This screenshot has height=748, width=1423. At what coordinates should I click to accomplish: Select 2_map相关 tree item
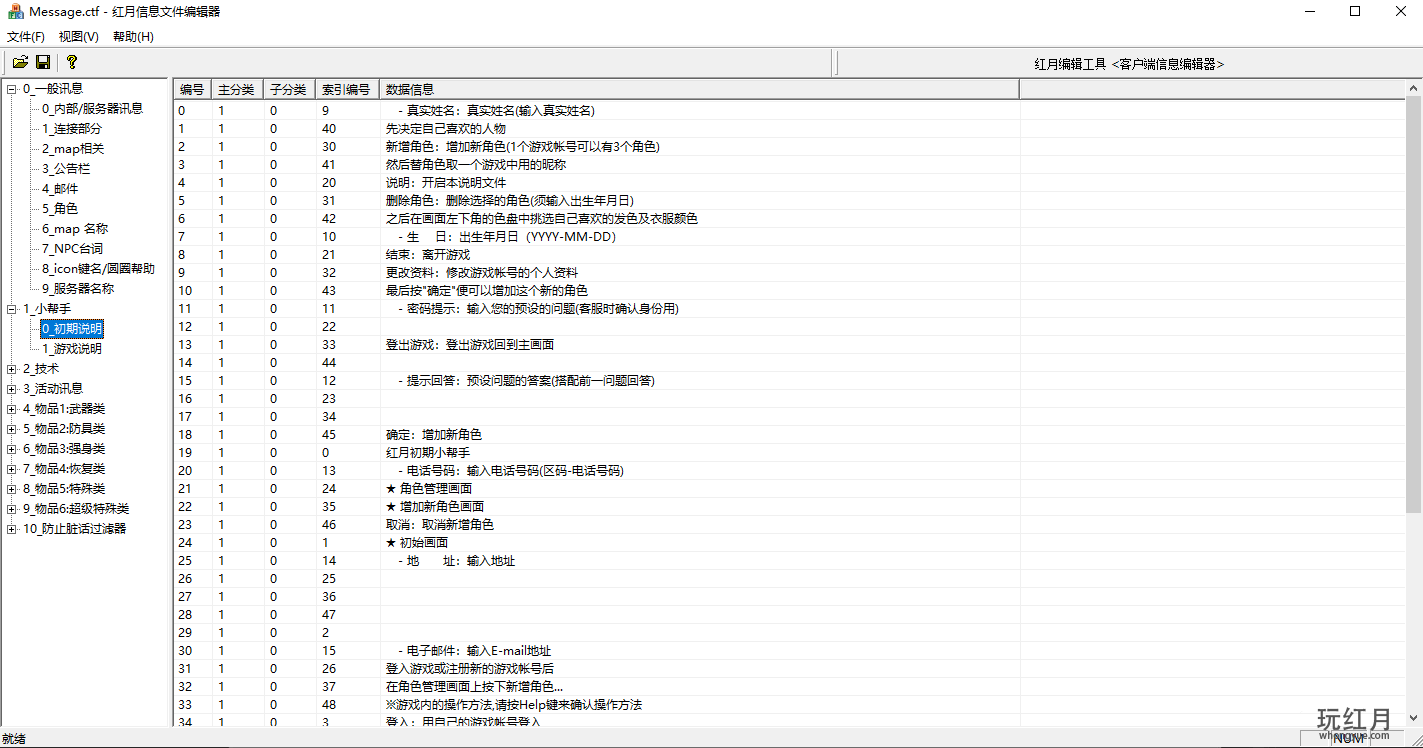pyautogui.click(x=72, y=149)
